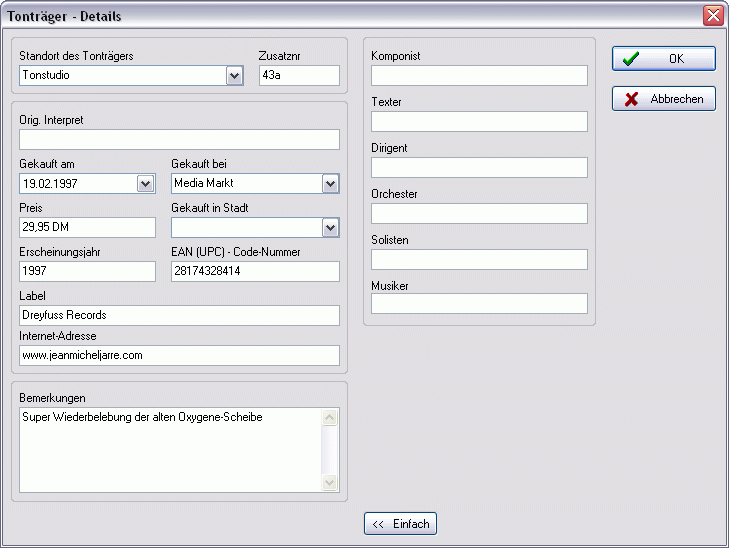Click the Bemerkungen scrollbar up arrow

click(x=330, y=417)
